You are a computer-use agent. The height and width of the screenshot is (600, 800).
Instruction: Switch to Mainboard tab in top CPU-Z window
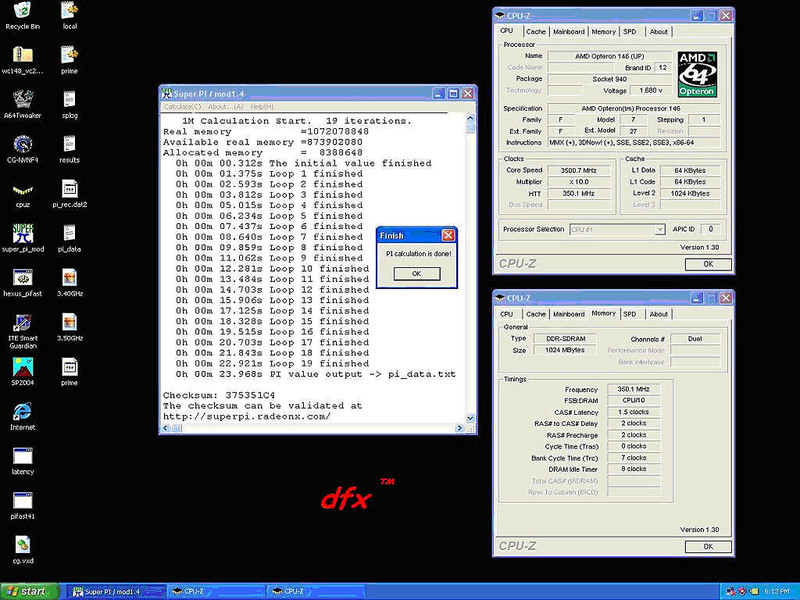click(x=569, y=32)
